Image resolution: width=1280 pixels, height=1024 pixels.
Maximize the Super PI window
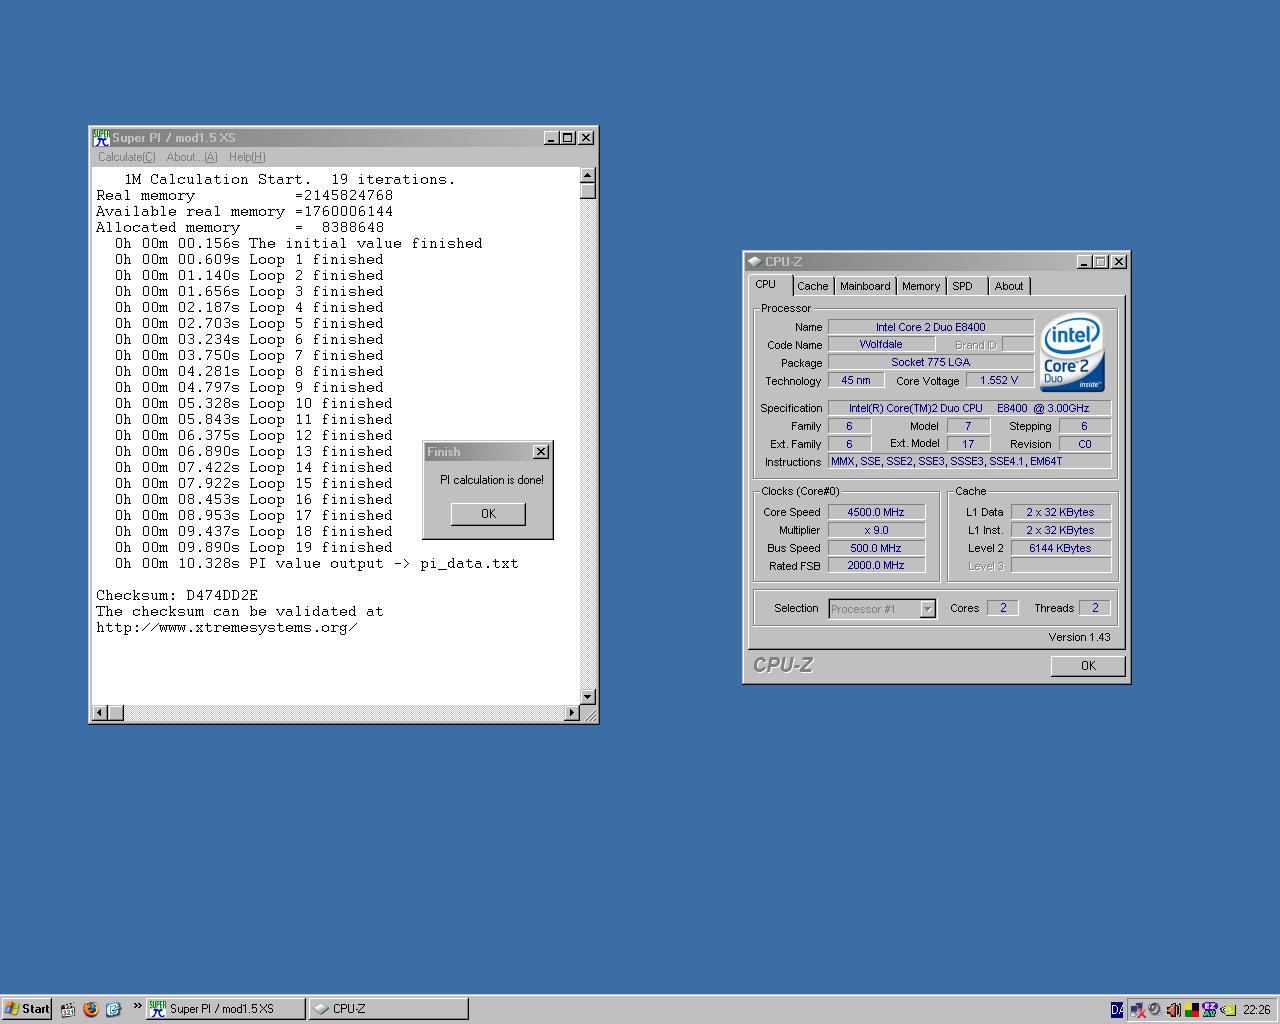coord(567,138)
